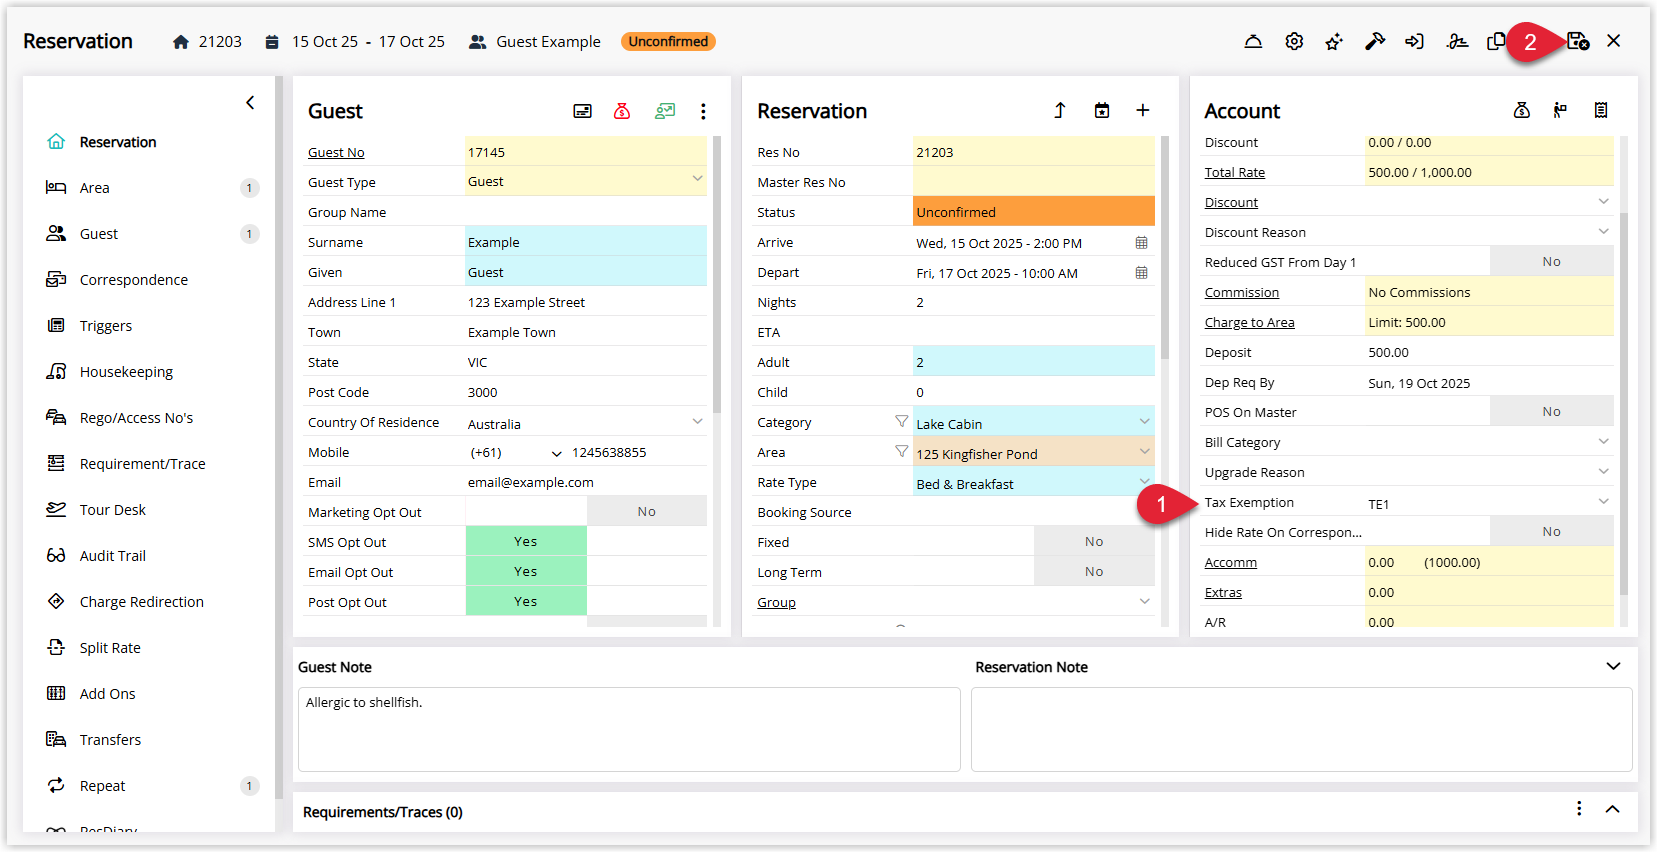This screenshot has width=1658, height=853.
Task: Toggle Fixed reservation switch
Action: pos(1034,541)
